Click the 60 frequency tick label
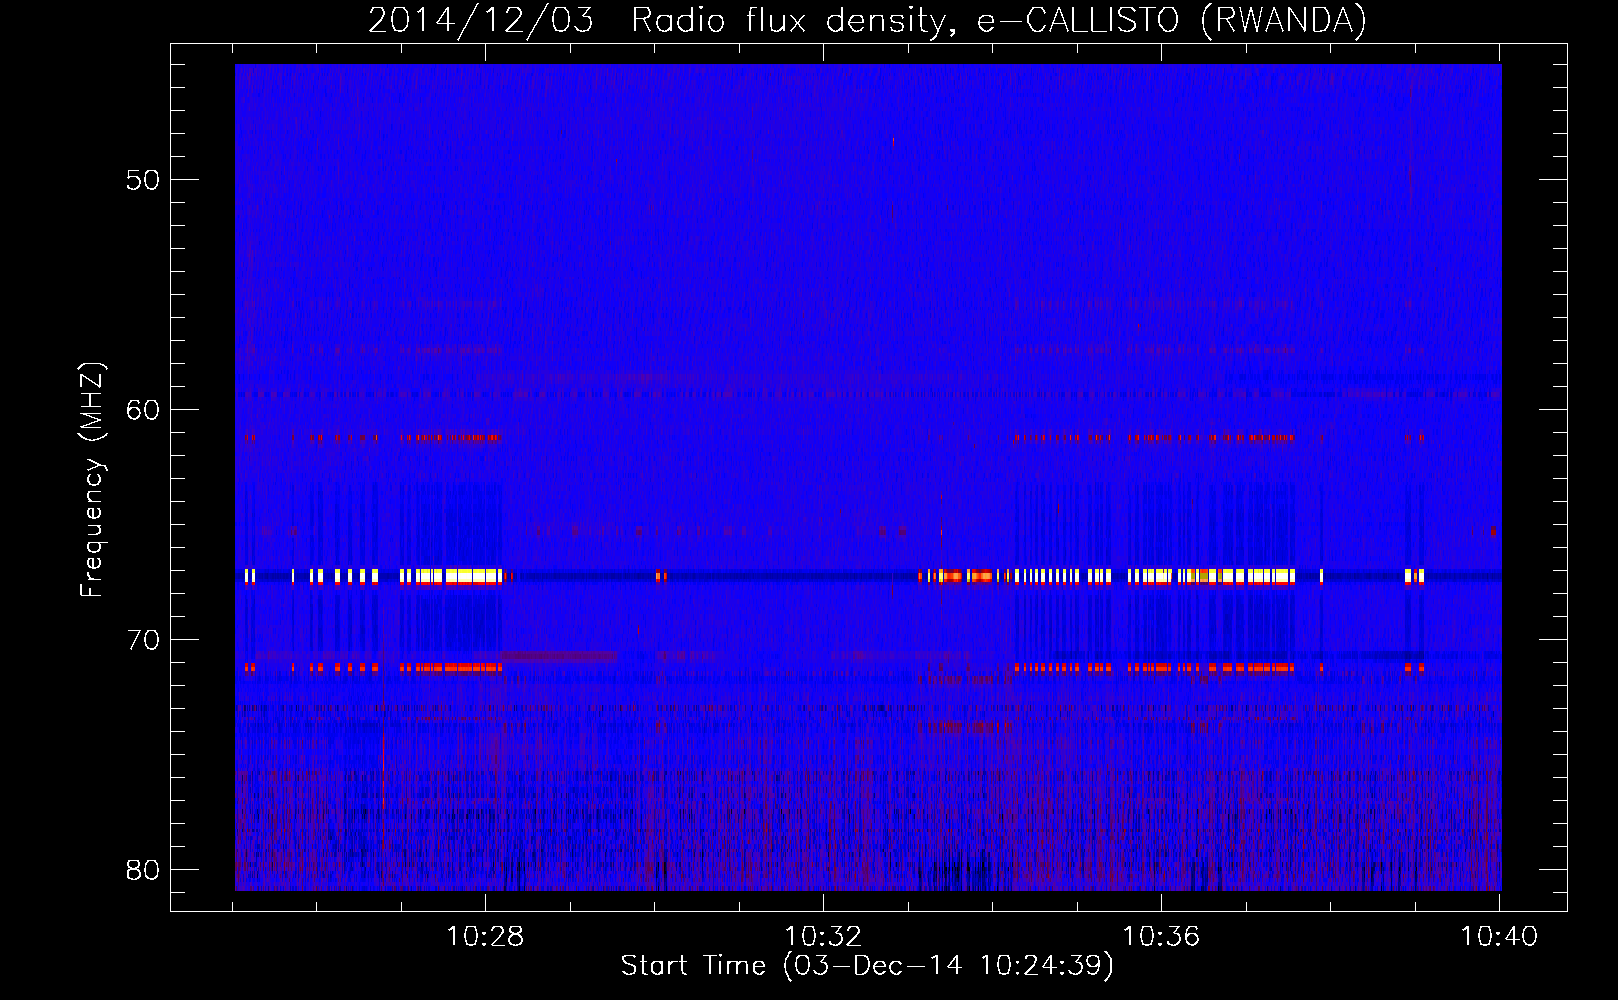This screenshot has width=1618, height=1000. click(143, 410)
